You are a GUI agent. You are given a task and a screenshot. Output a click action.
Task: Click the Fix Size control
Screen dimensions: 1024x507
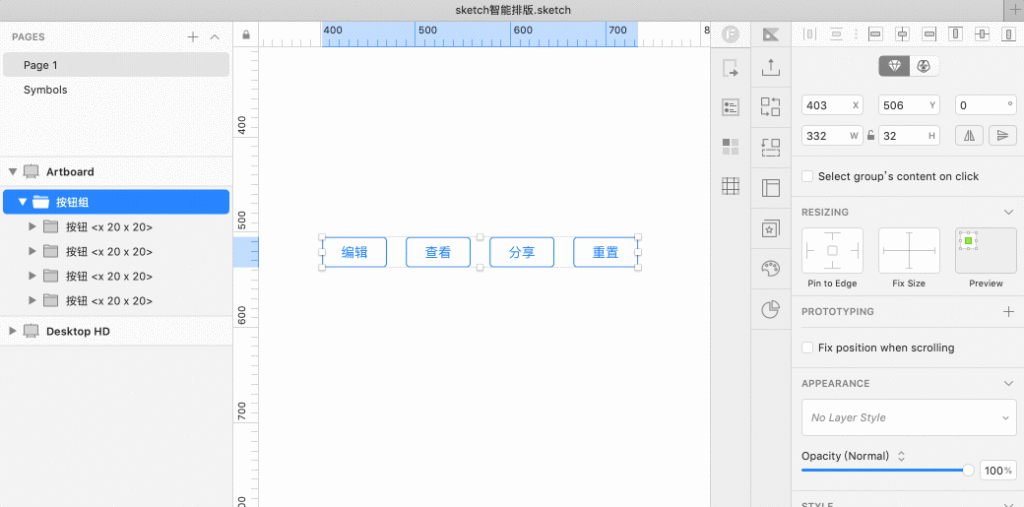tap(909, 250)
